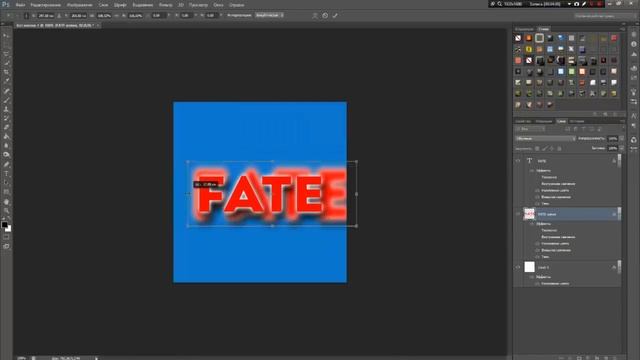Commit the transform with the checkmark
The image size is (640, 360).
[335, 16]
